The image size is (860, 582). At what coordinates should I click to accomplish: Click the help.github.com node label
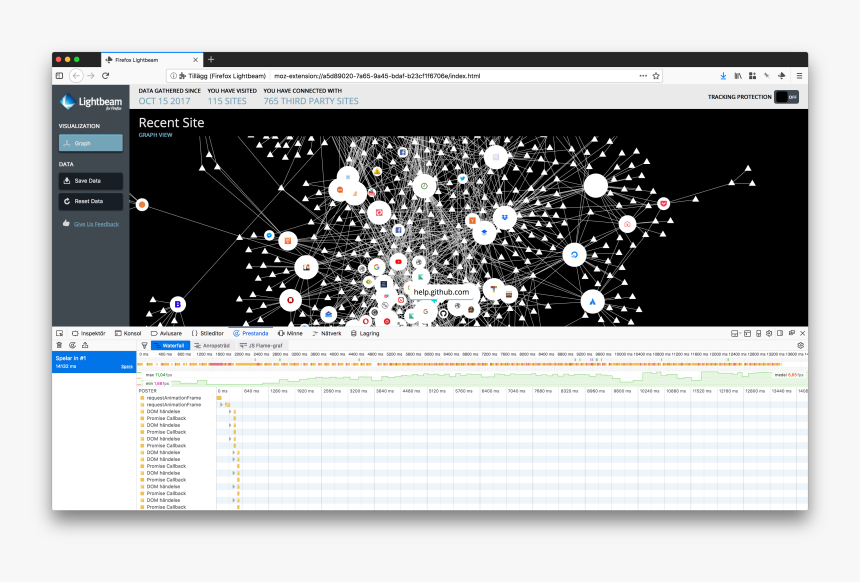click(442, 292)
